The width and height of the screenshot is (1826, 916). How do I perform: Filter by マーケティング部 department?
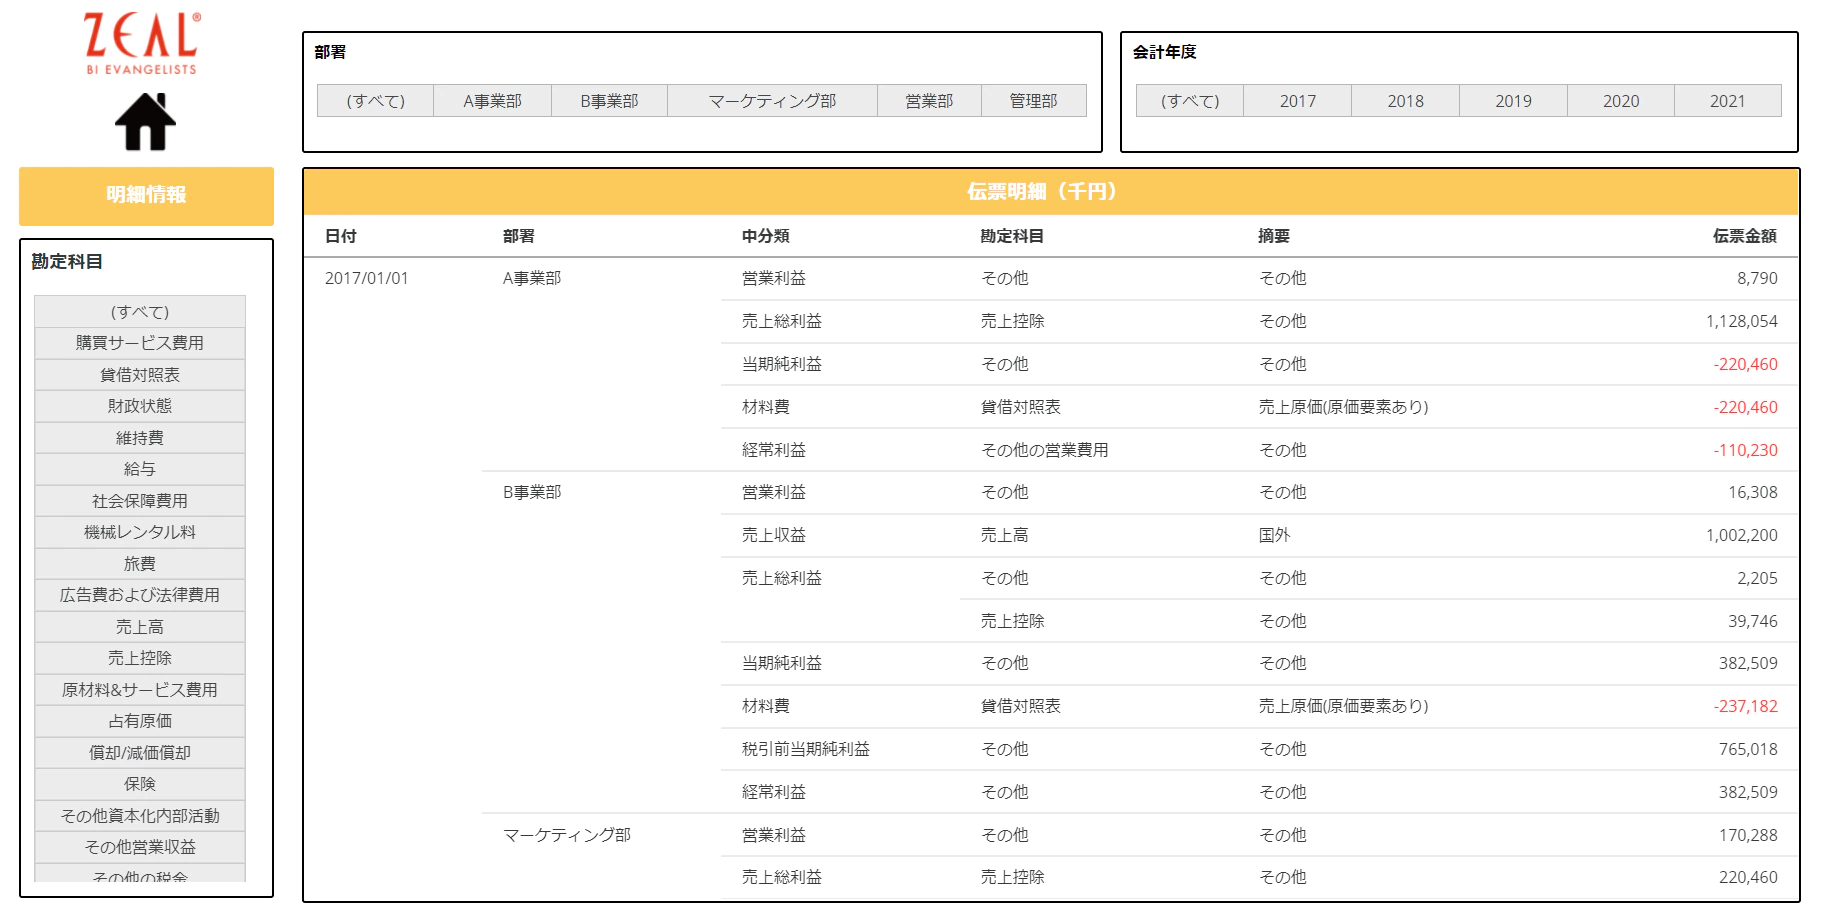tap(772, 101)
